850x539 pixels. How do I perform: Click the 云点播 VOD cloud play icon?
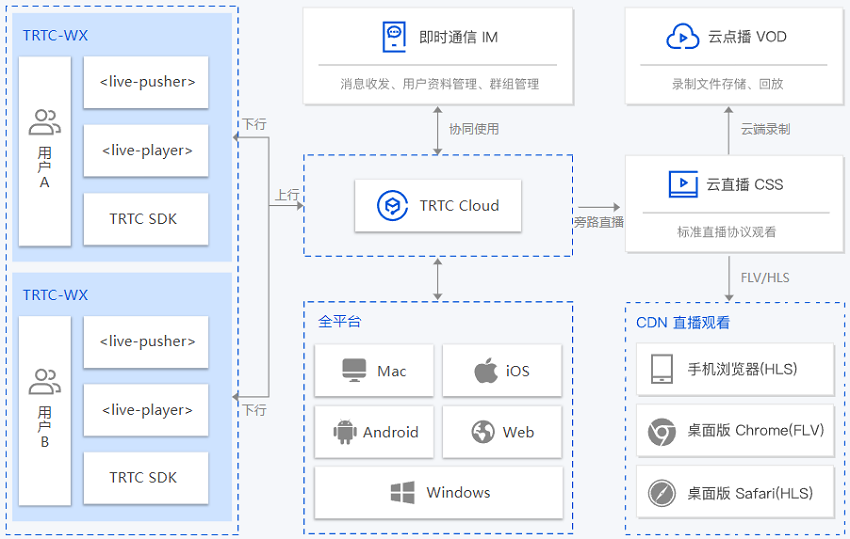[x=682, y=36]
